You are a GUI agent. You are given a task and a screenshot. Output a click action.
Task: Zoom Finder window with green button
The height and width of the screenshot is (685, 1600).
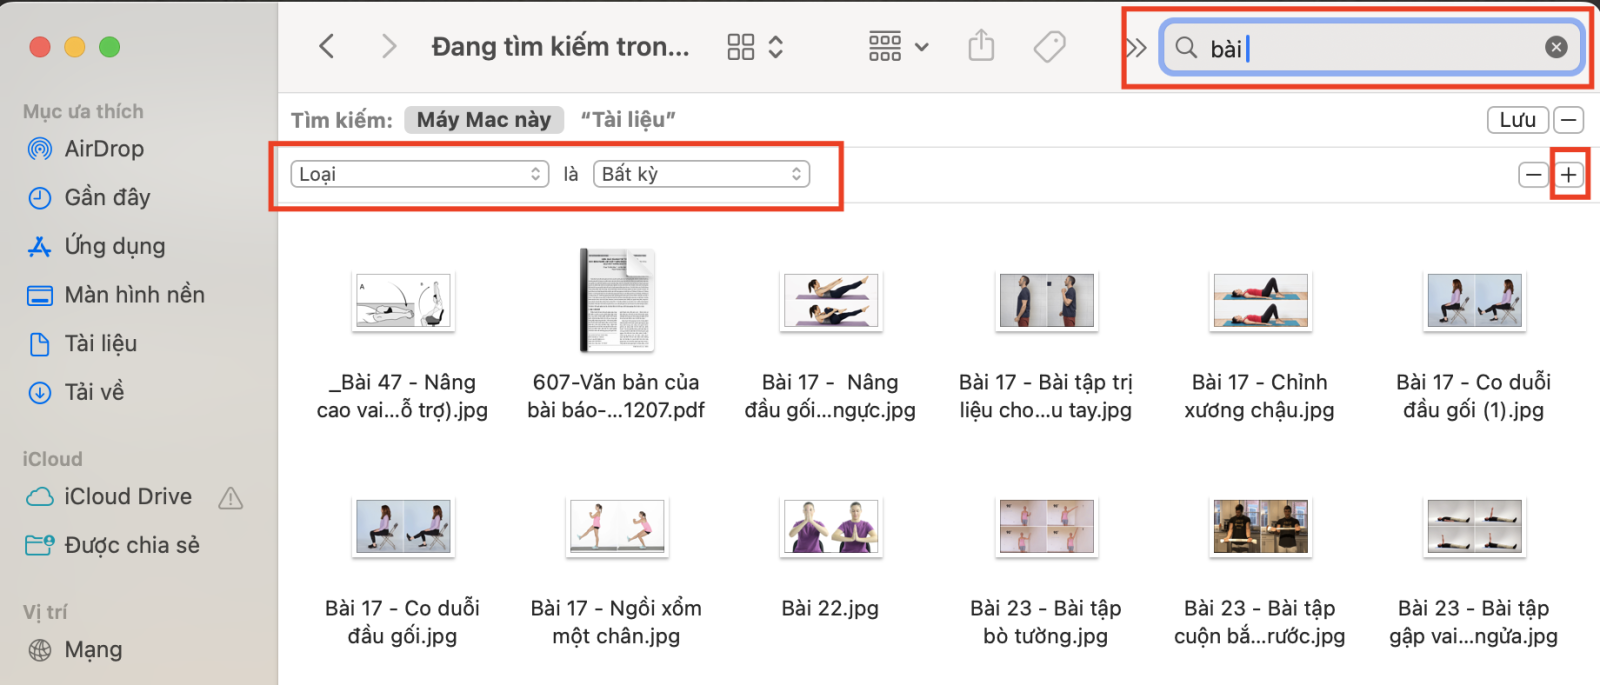pos(110,47)
